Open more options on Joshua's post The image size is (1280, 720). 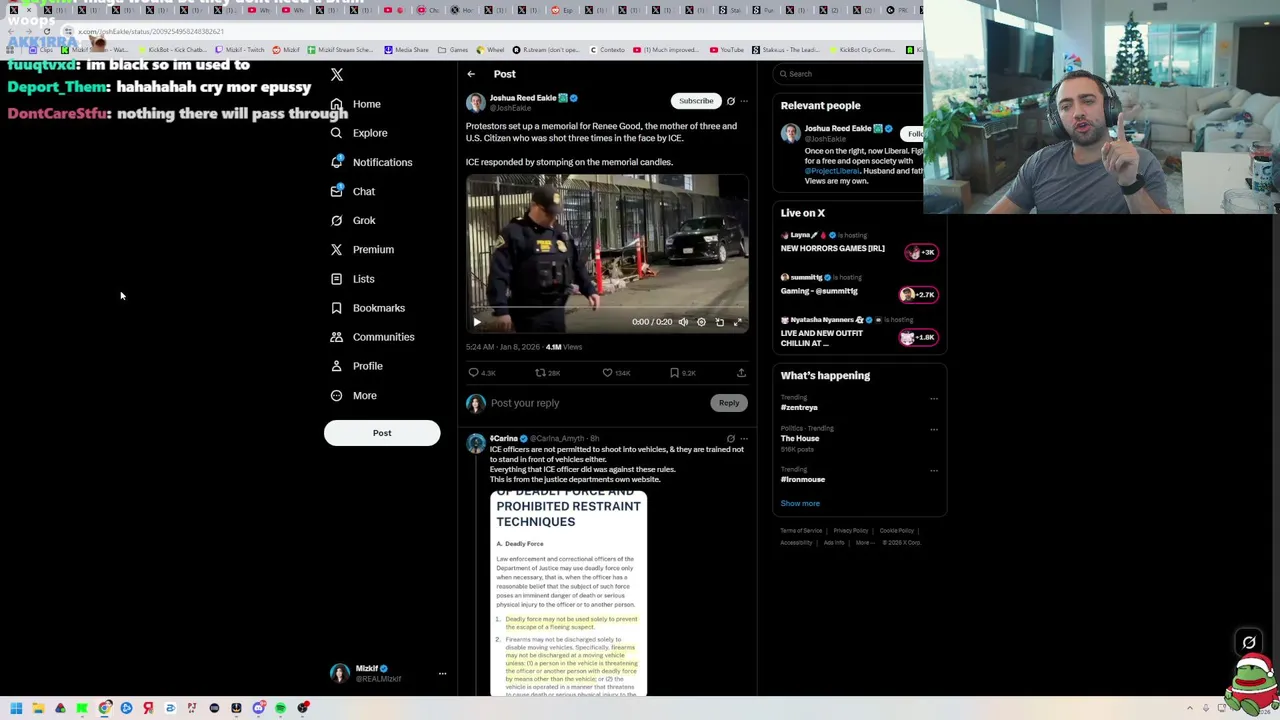(x=743, y=101)
